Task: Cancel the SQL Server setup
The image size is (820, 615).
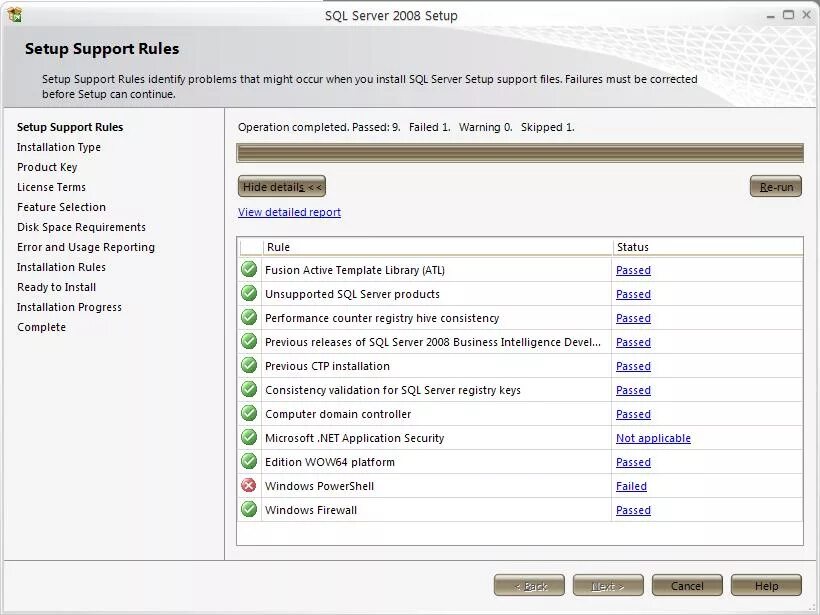Action: pos(687,585)
